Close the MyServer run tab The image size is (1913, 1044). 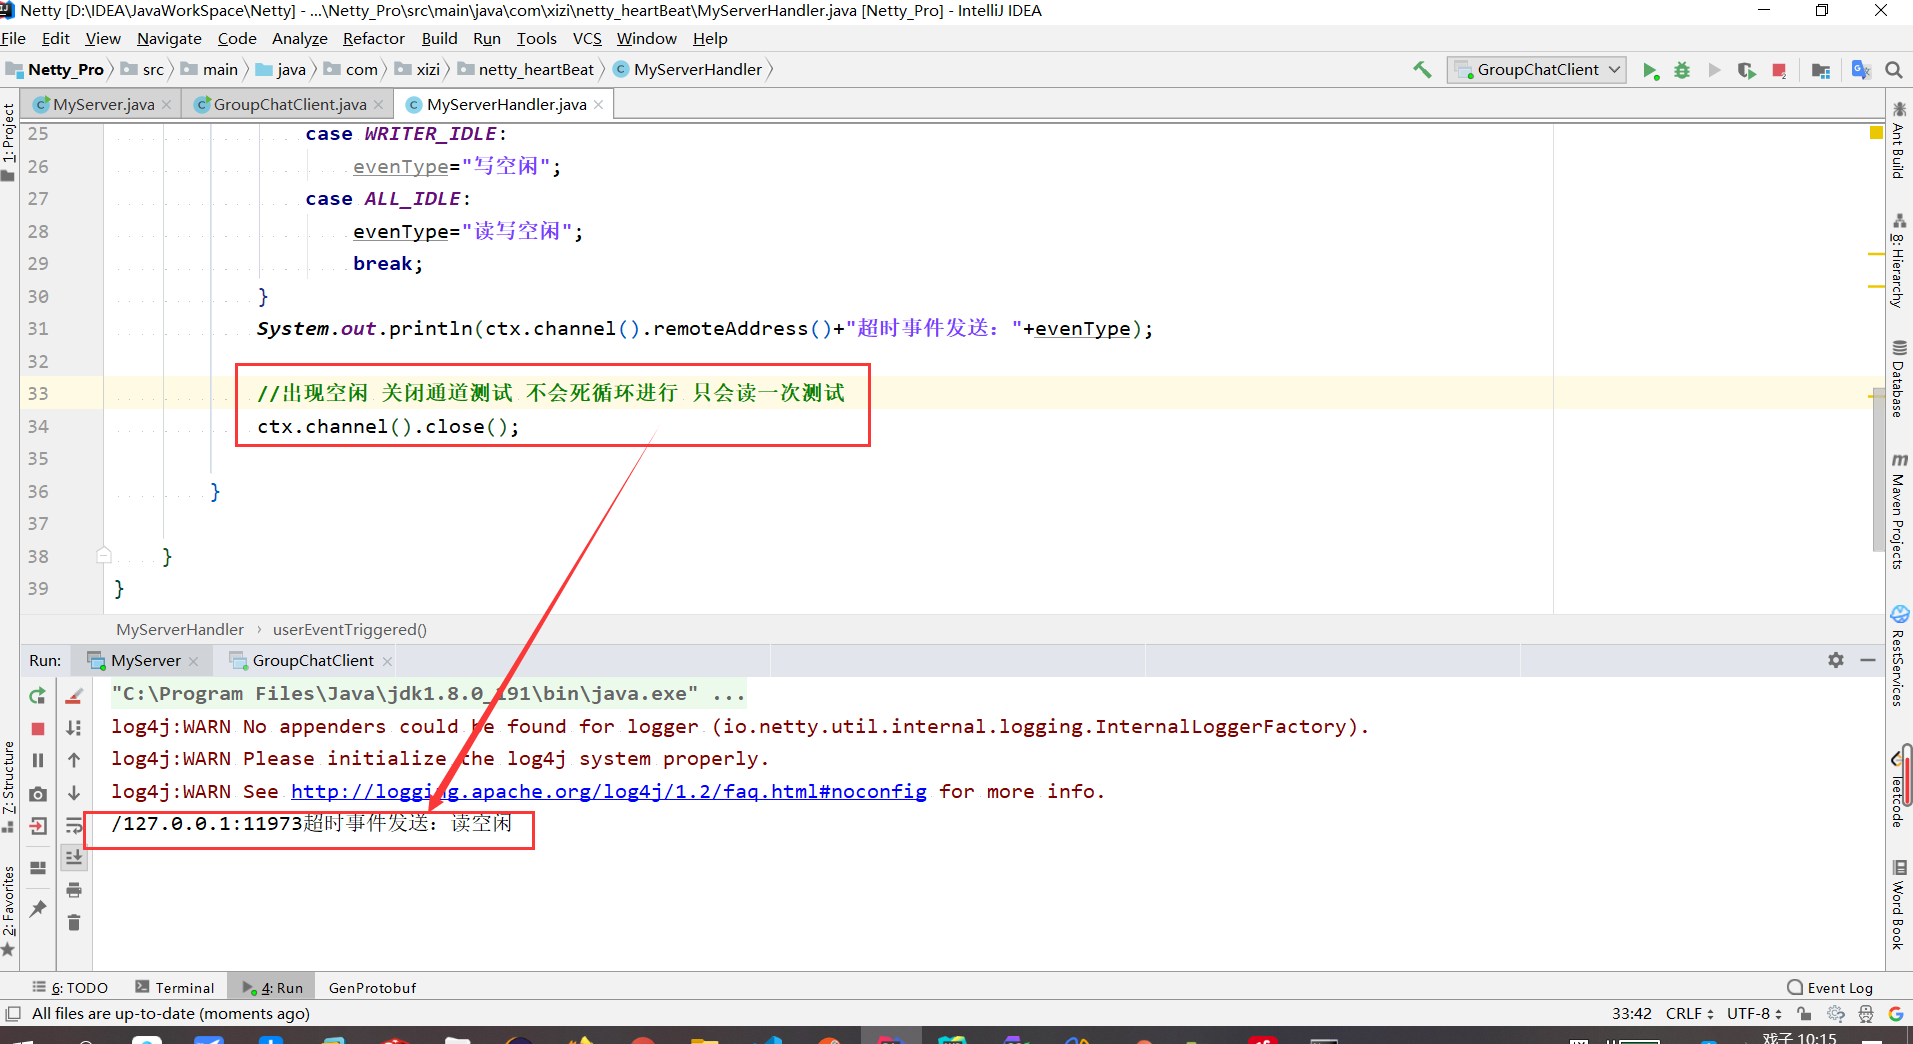point(193,661)
